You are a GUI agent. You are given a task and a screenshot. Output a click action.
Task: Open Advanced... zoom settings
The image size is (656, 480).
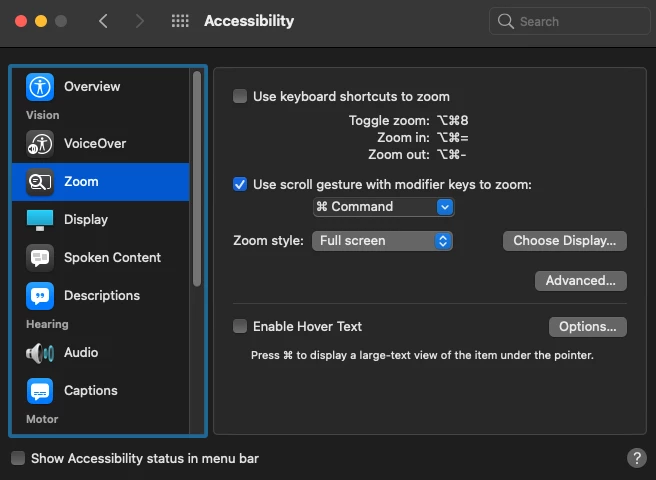[x=581, y=281]
